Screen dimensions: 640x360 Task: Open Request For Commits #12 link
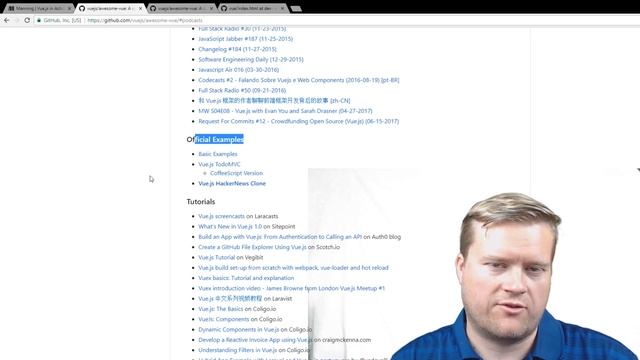298,121
